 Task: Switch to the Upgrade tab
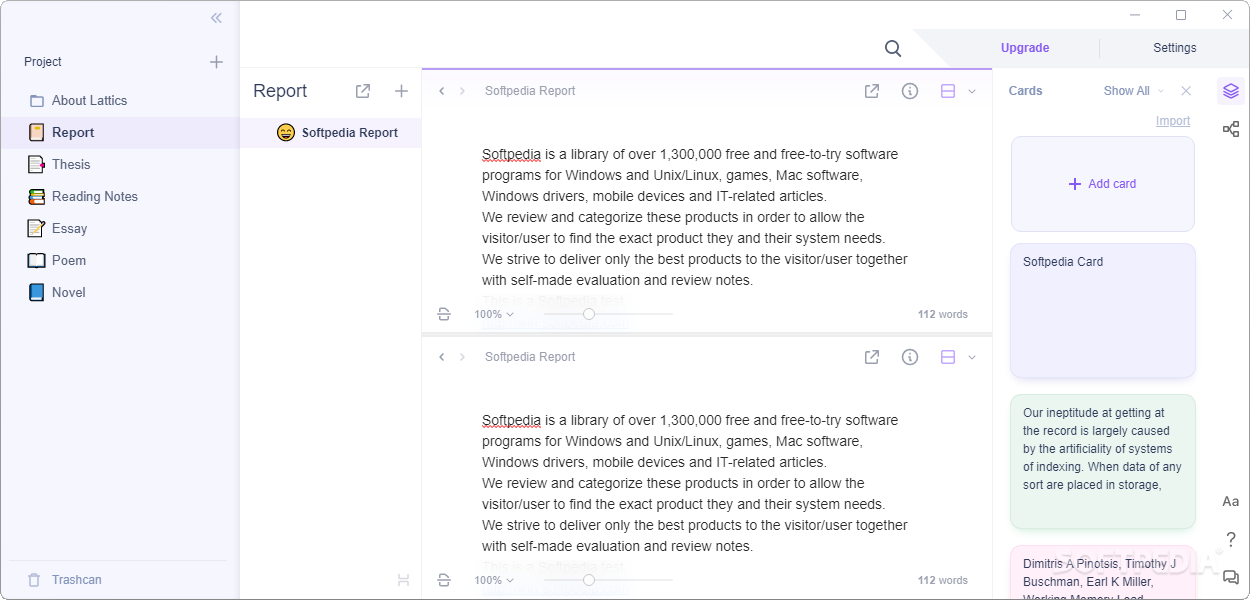[1025, 48]
